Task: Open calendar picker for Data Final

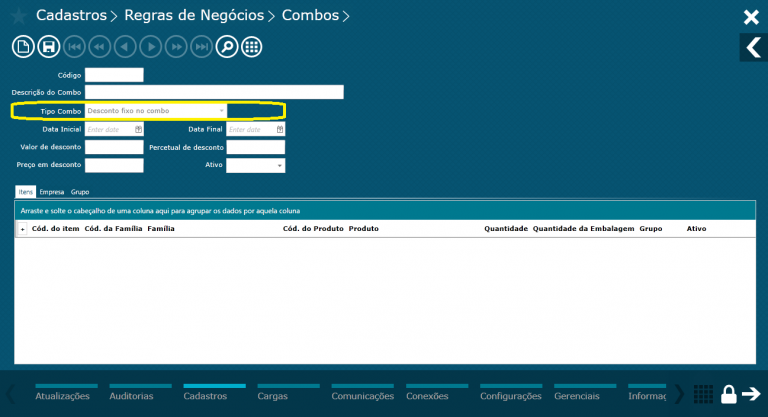Action: 280,129
